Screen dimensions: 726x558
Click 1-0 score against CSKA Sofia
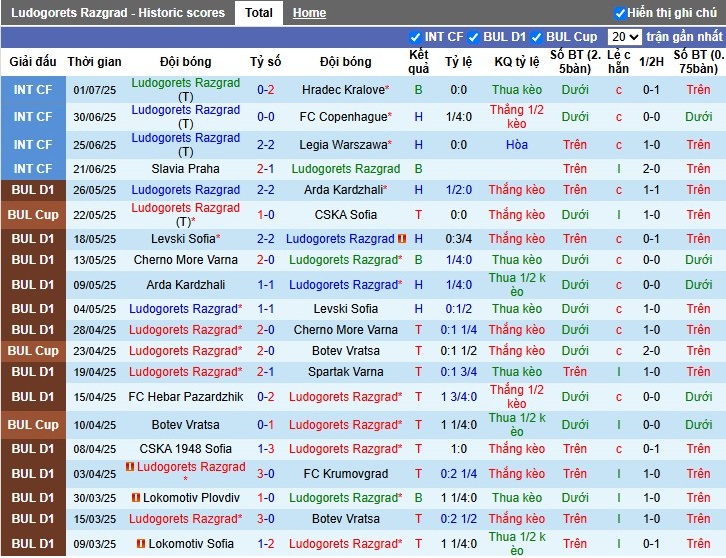coord(265,214)
